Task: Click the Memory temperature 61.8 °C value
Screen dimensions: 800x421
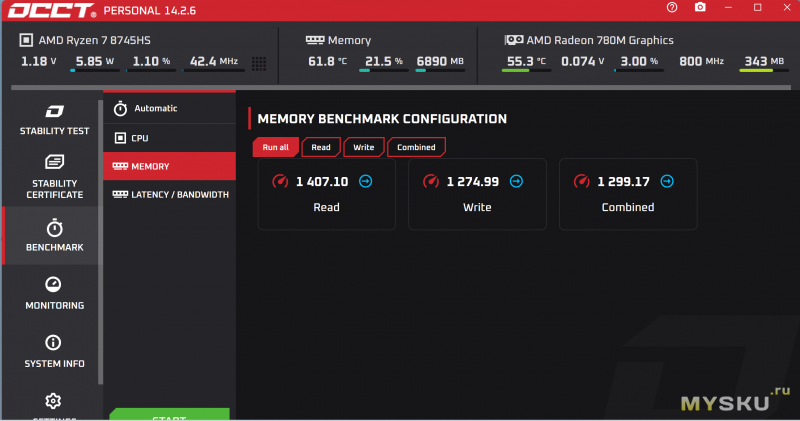Action: [x=328, y=61]
